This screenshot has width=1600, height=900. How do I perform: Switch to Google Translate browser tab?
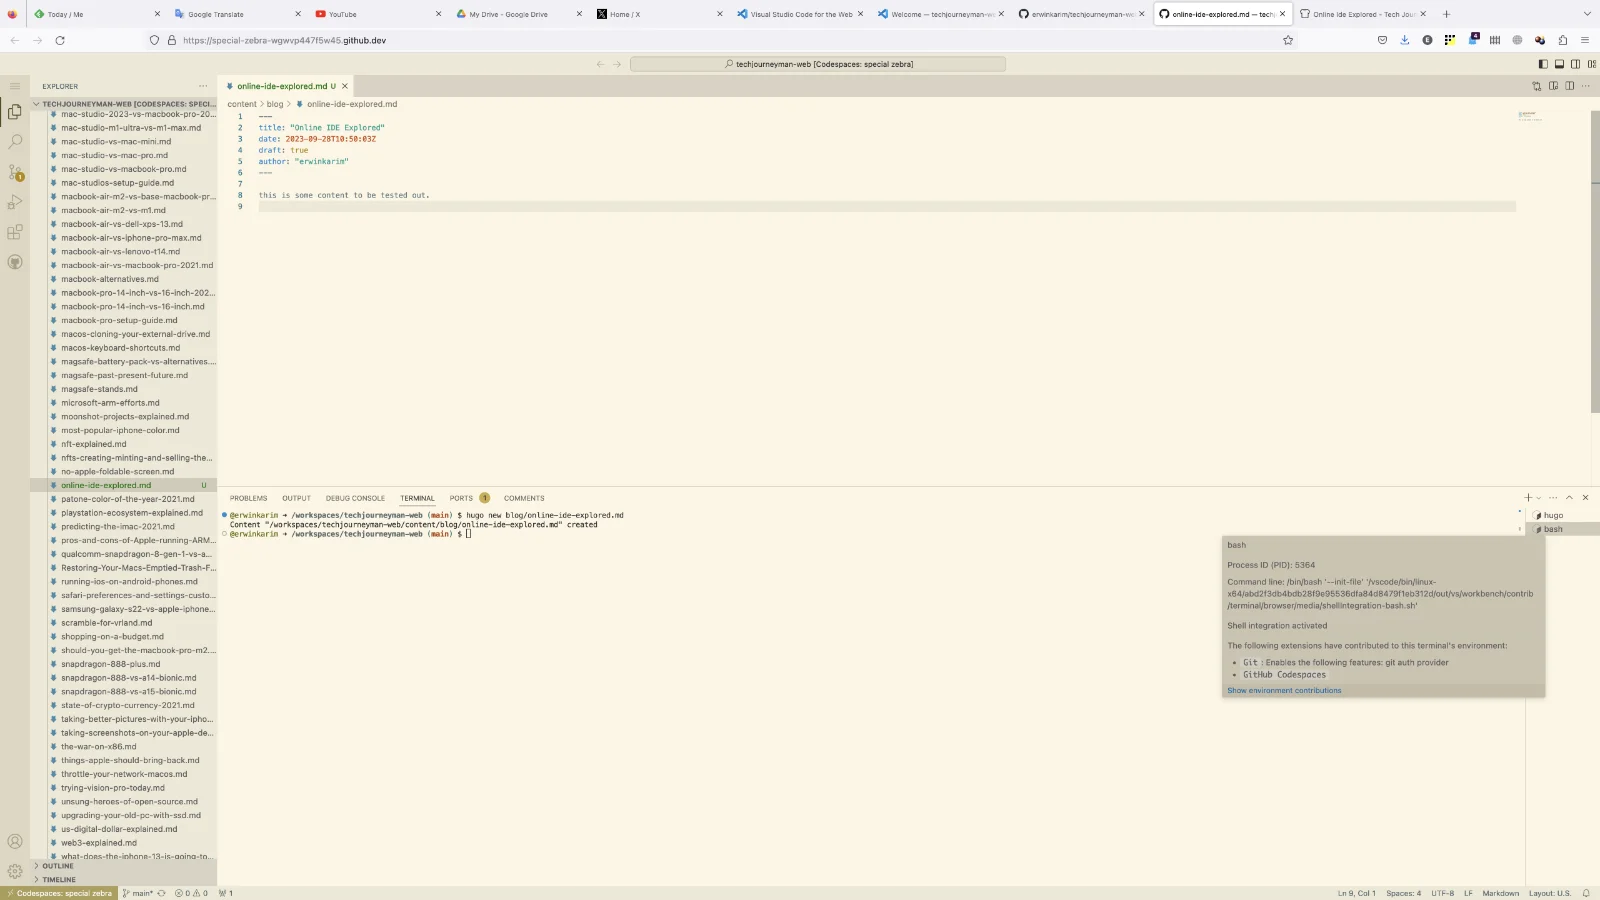236,14
